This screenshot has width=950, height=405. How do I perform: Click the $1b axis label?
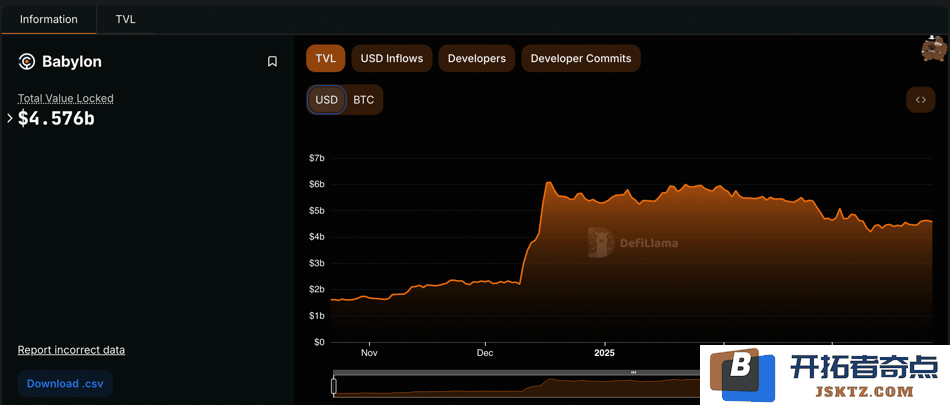(x=316, y=316)
